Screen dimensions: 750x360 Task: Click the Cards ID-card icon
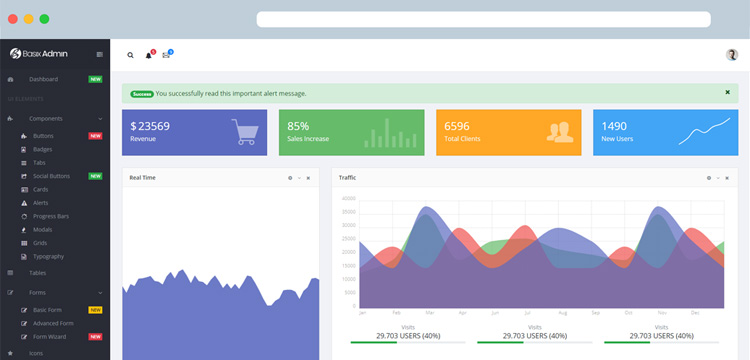[x=24, y=190]
